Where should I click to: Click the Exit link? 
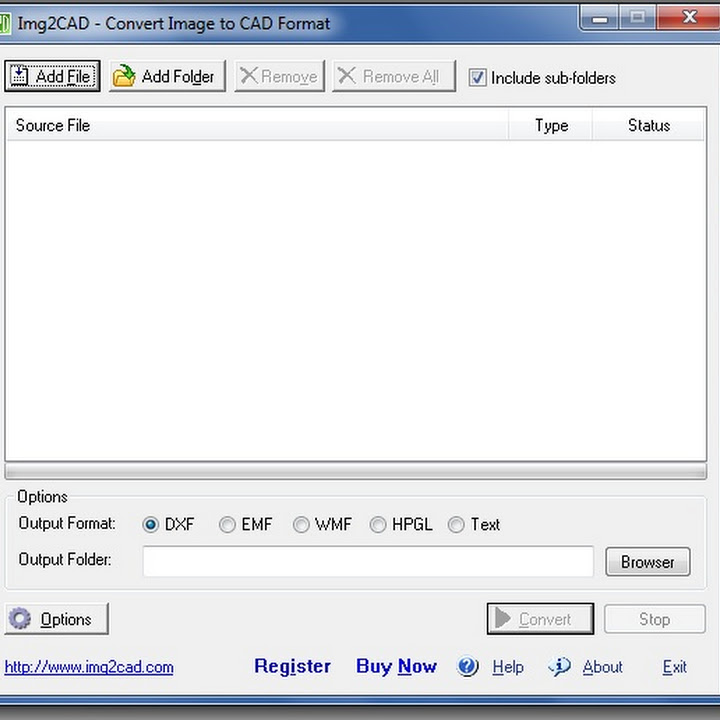(x=674, y=667)
